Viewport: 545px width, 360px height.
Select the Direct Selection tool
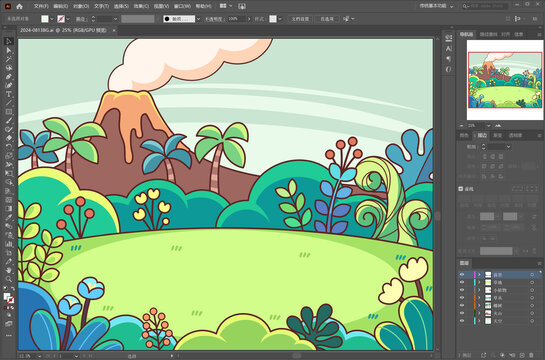coord(9,50)
